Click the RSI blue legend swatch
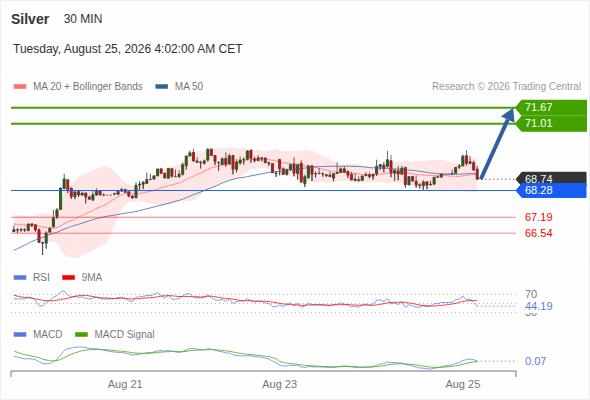Screen dimensions: 590x400 [x=20, y=278]
